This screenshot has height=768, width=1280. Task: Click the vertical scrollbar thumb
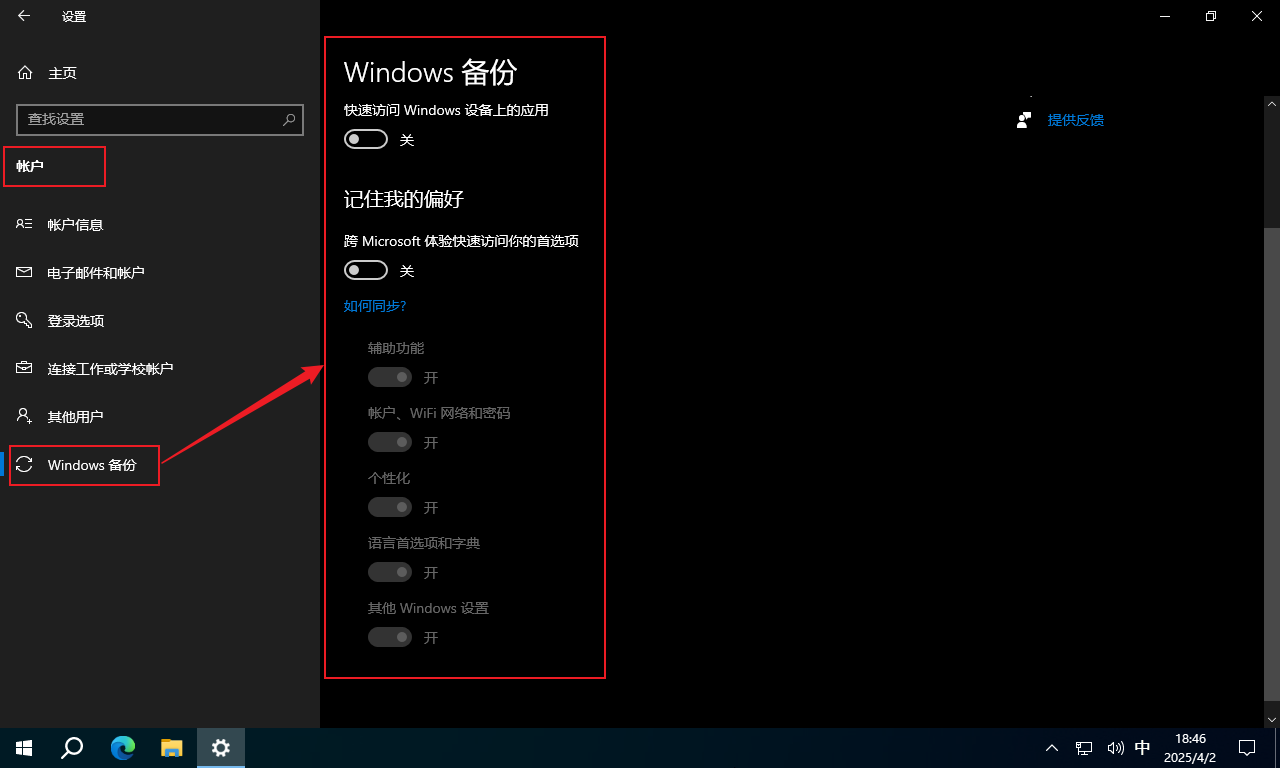pos(1271,464)
